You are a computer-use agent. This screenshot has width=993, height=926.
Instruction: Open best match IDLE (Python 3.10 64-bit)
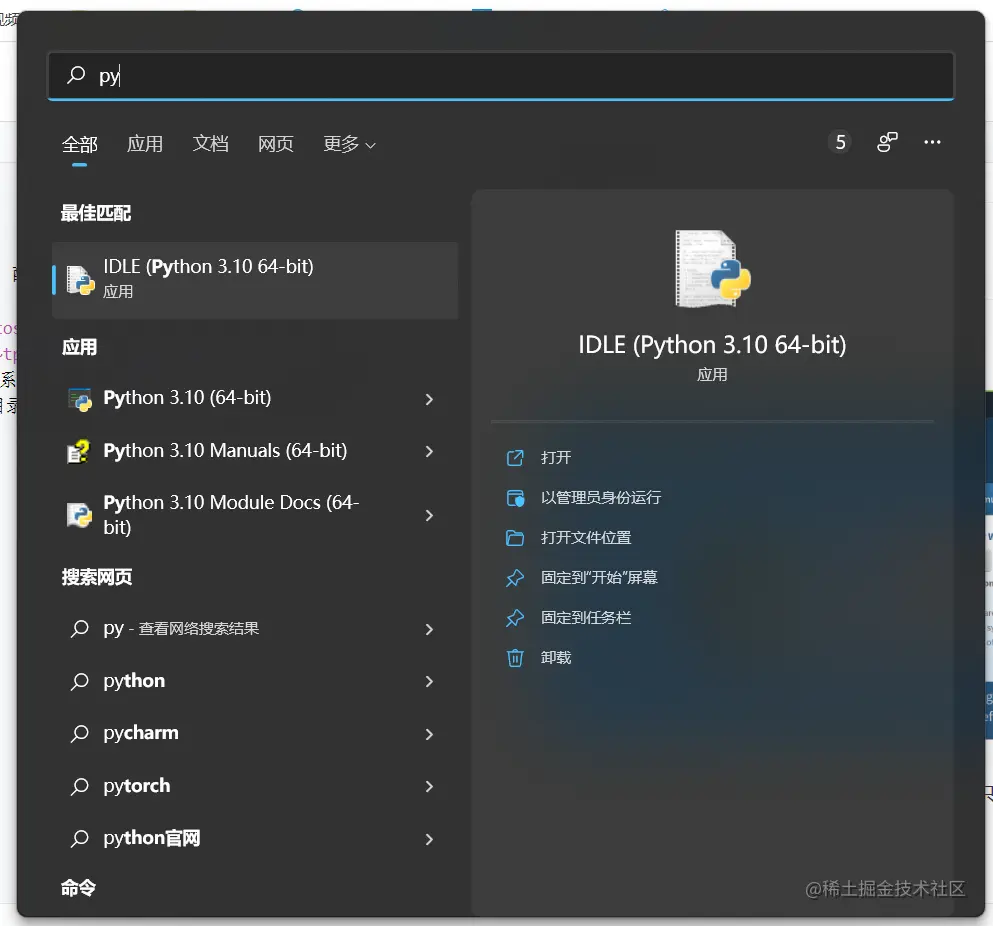coord(255,280)
